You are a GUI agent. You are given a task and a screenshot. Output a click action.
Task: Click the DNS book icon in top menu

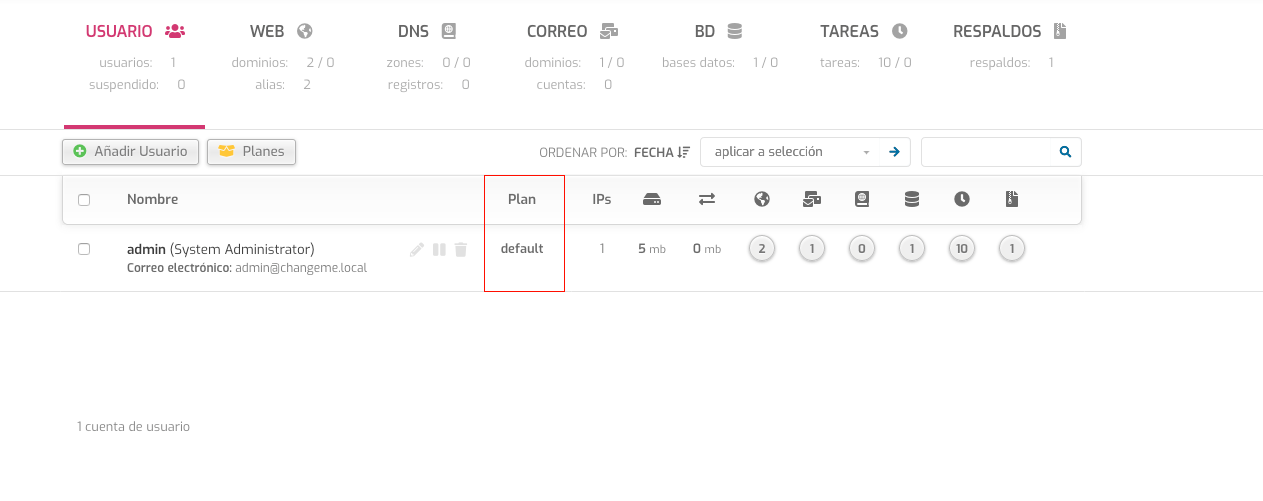[449, 31]
